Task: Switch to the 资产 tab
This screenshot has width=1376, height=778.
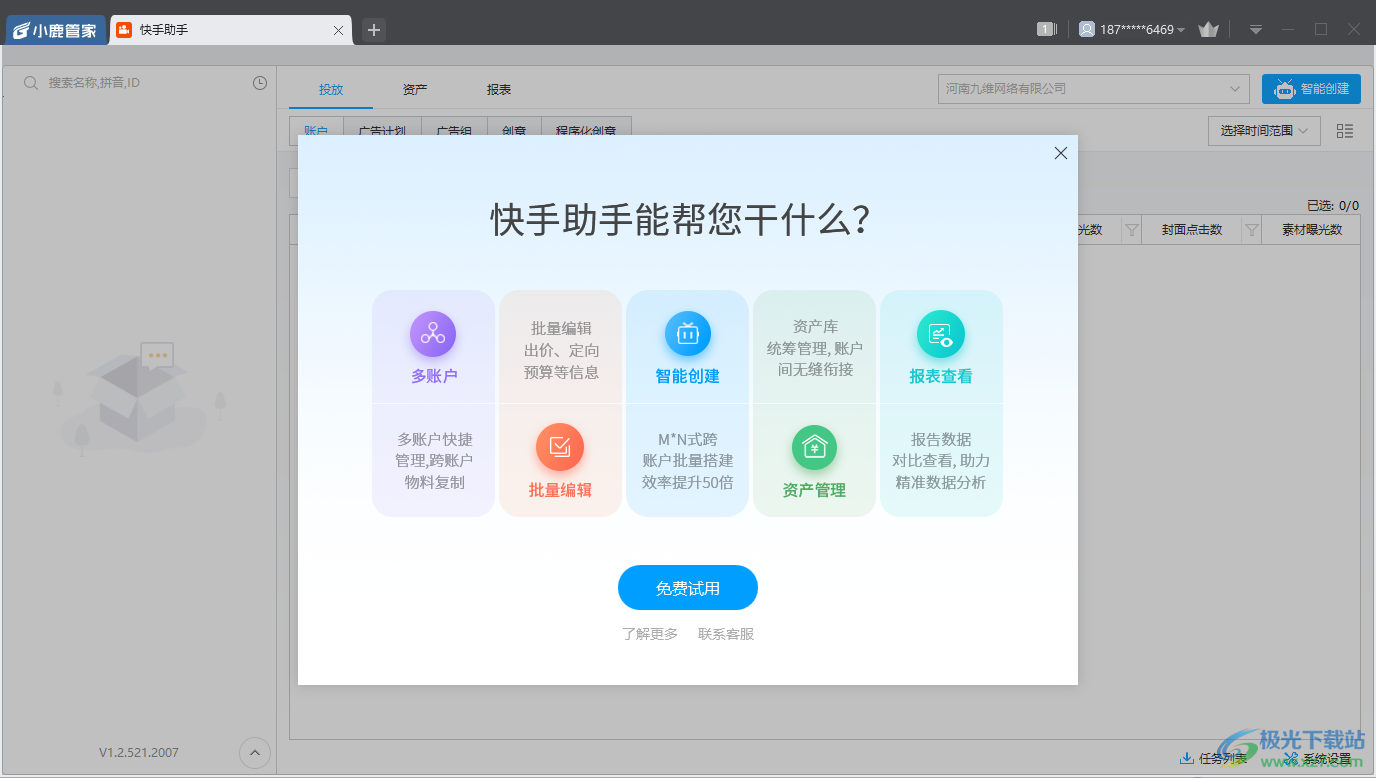Action: click(415, 89)
